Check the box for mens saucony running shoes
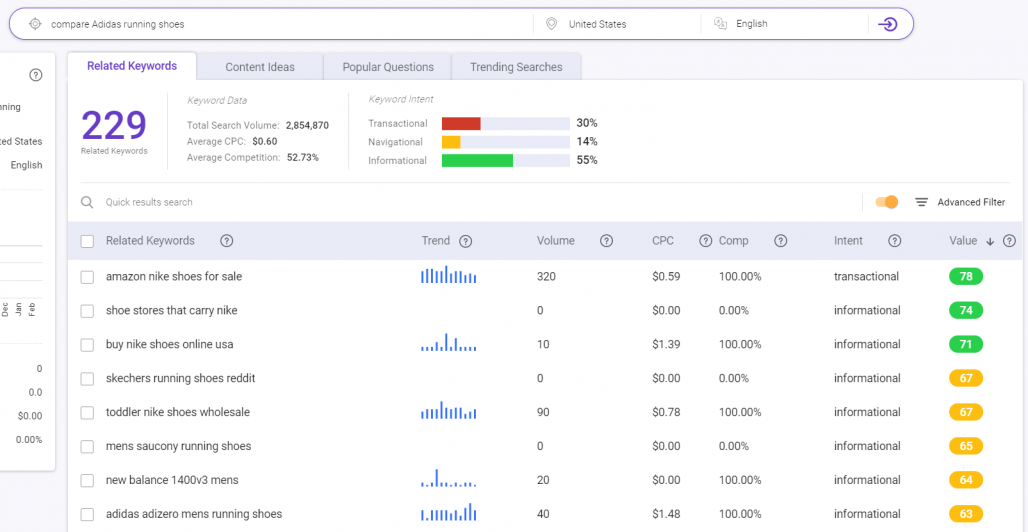Screen dimensions: 1028x532 [87, 447]
